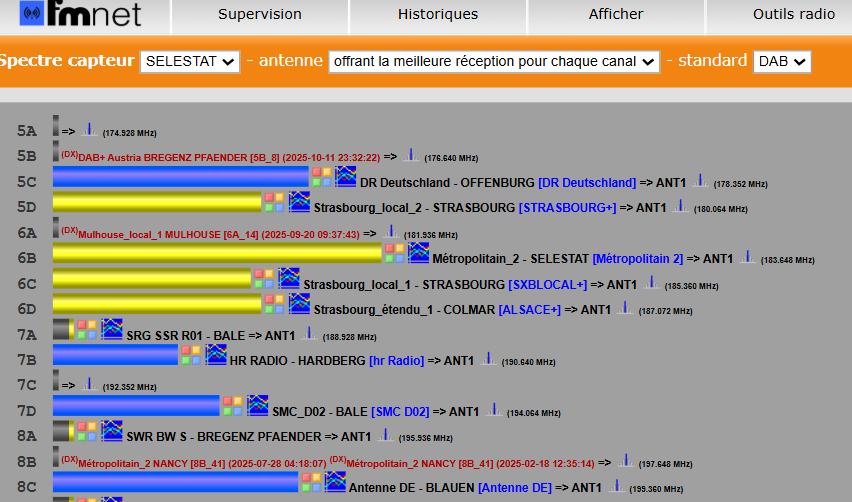Follow the [SXBLOCAL+] link
This screenshot has height=502, width=852.
[x=548, y=285]
